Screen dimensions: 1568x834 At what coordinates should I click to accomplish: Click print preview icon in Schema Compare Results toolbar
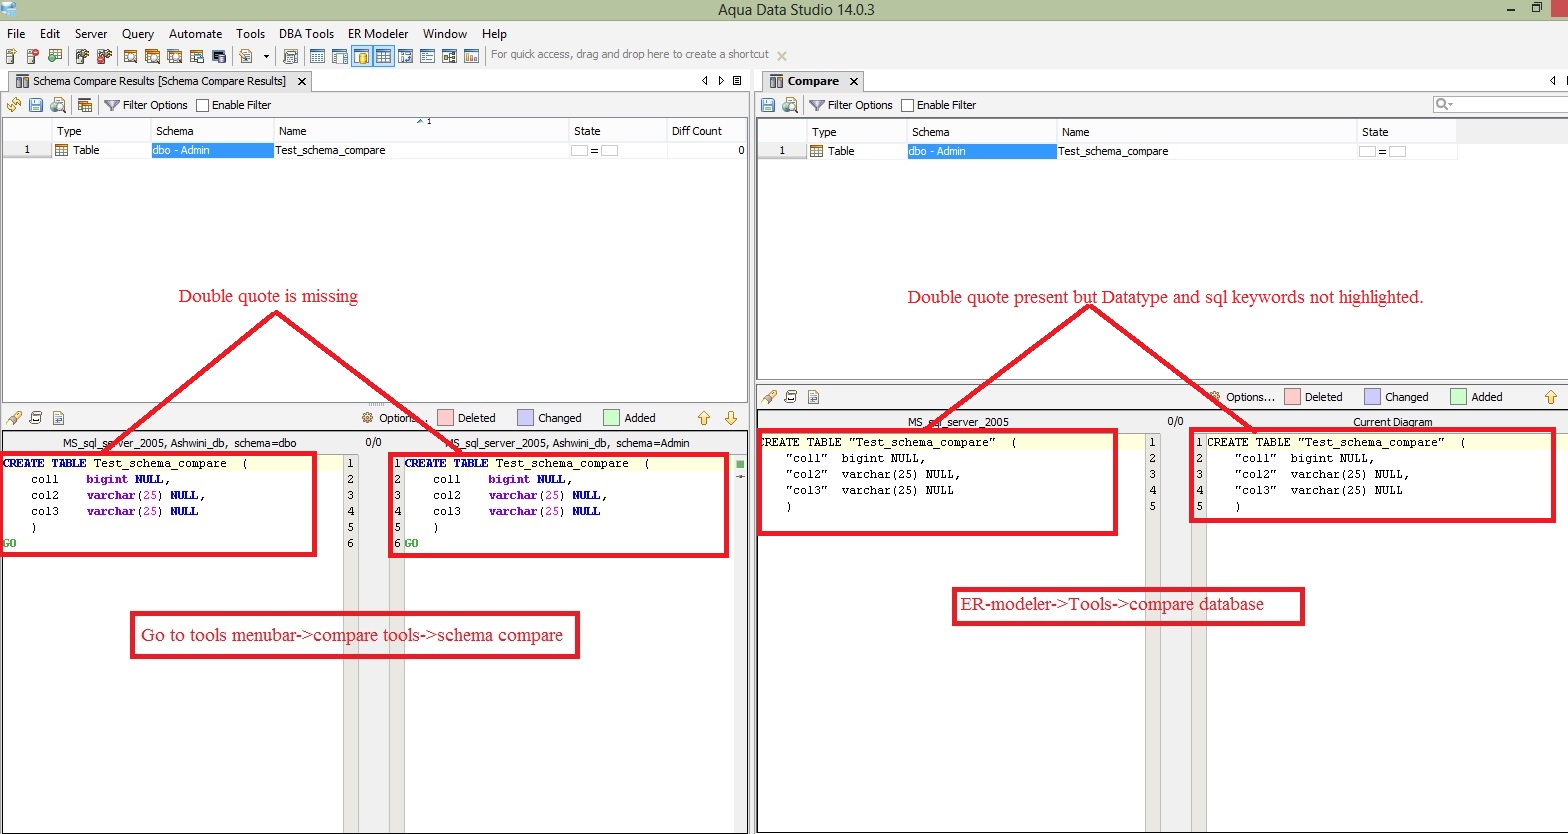tap(58, 105)
